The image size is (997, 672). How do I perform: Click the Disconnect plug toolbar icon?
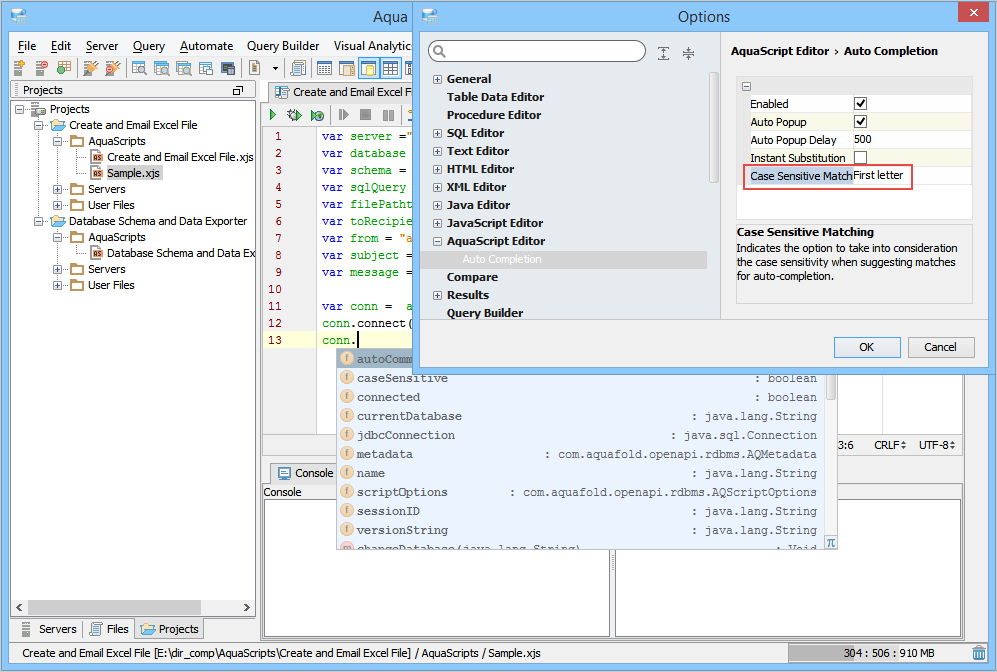(x=113, y=67)
